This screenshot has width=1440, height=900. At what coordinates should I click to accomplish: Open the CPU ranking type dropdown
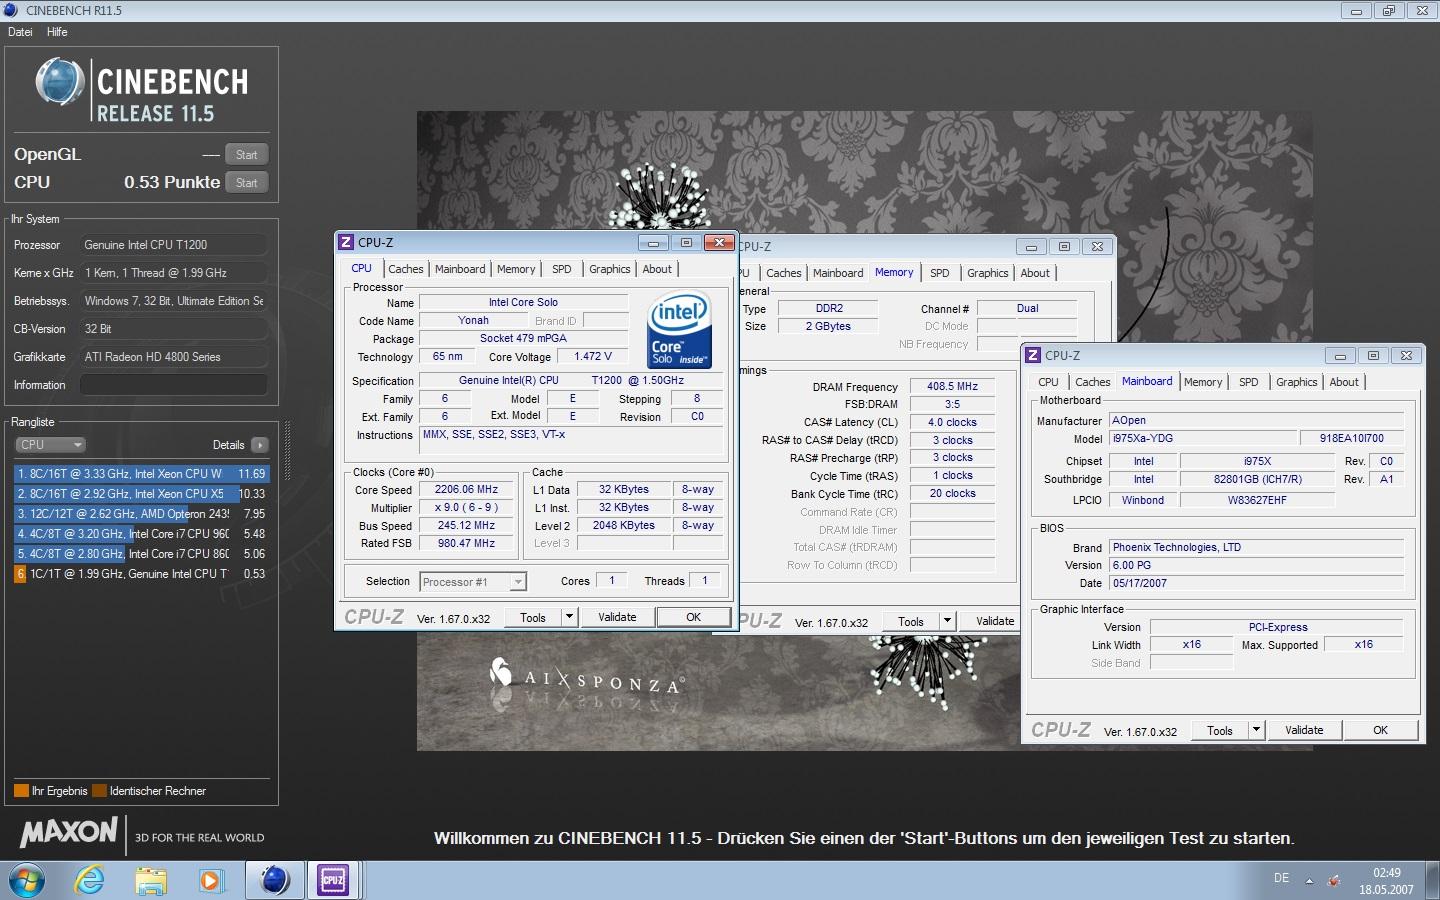click(x=50, y=445)
